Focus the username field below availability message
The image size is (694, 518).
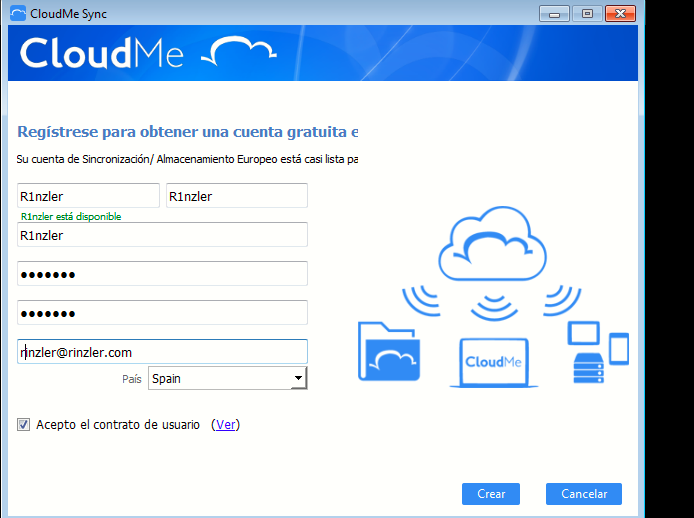(x=162, y=235)
